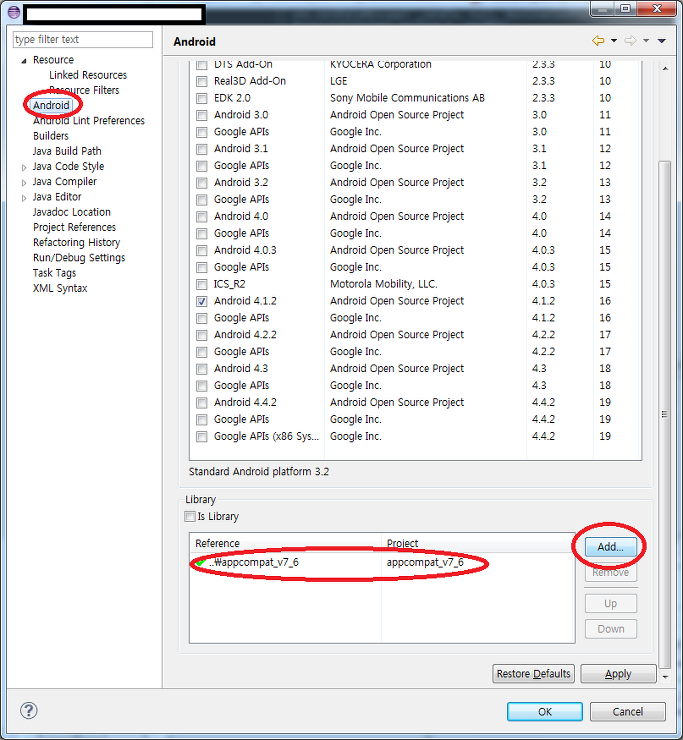Check the Real3D Add-On target checkbox
Viewport: 683px width, 740px height.
coord(202,81)
